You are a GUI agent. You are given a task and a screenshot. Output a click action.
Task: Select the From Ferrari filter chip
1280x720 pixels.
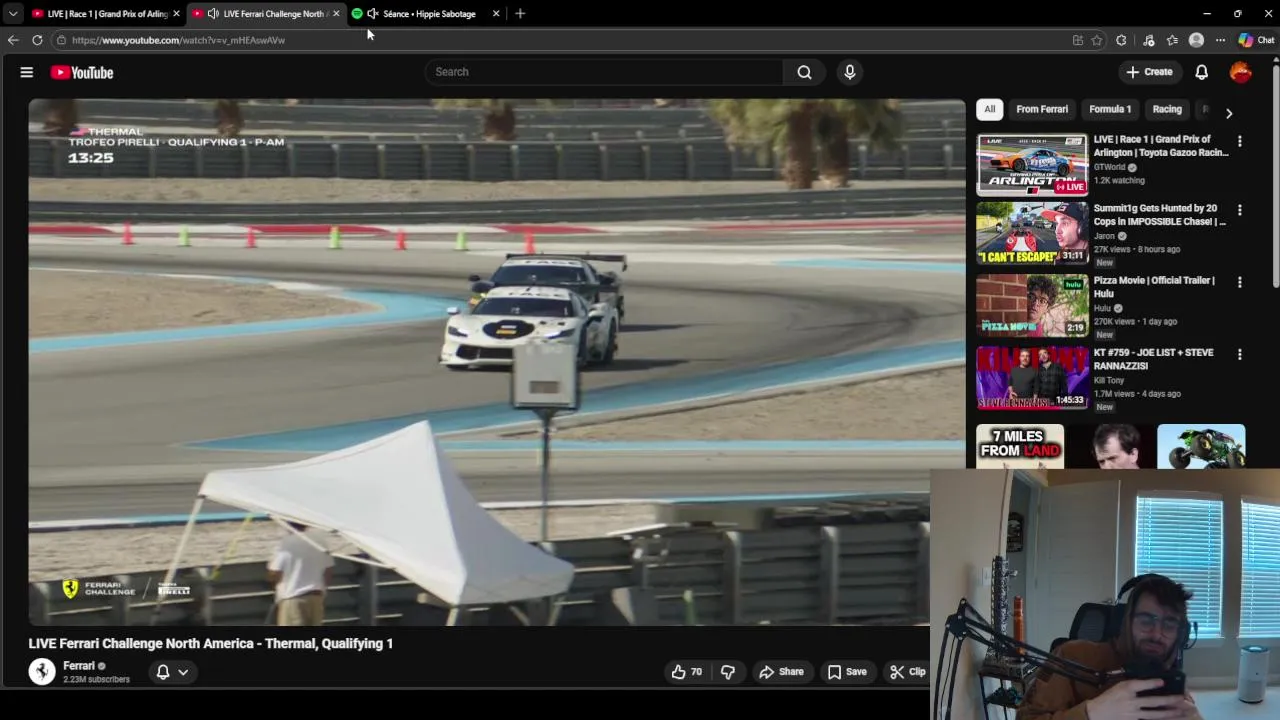pos(1042,109)
